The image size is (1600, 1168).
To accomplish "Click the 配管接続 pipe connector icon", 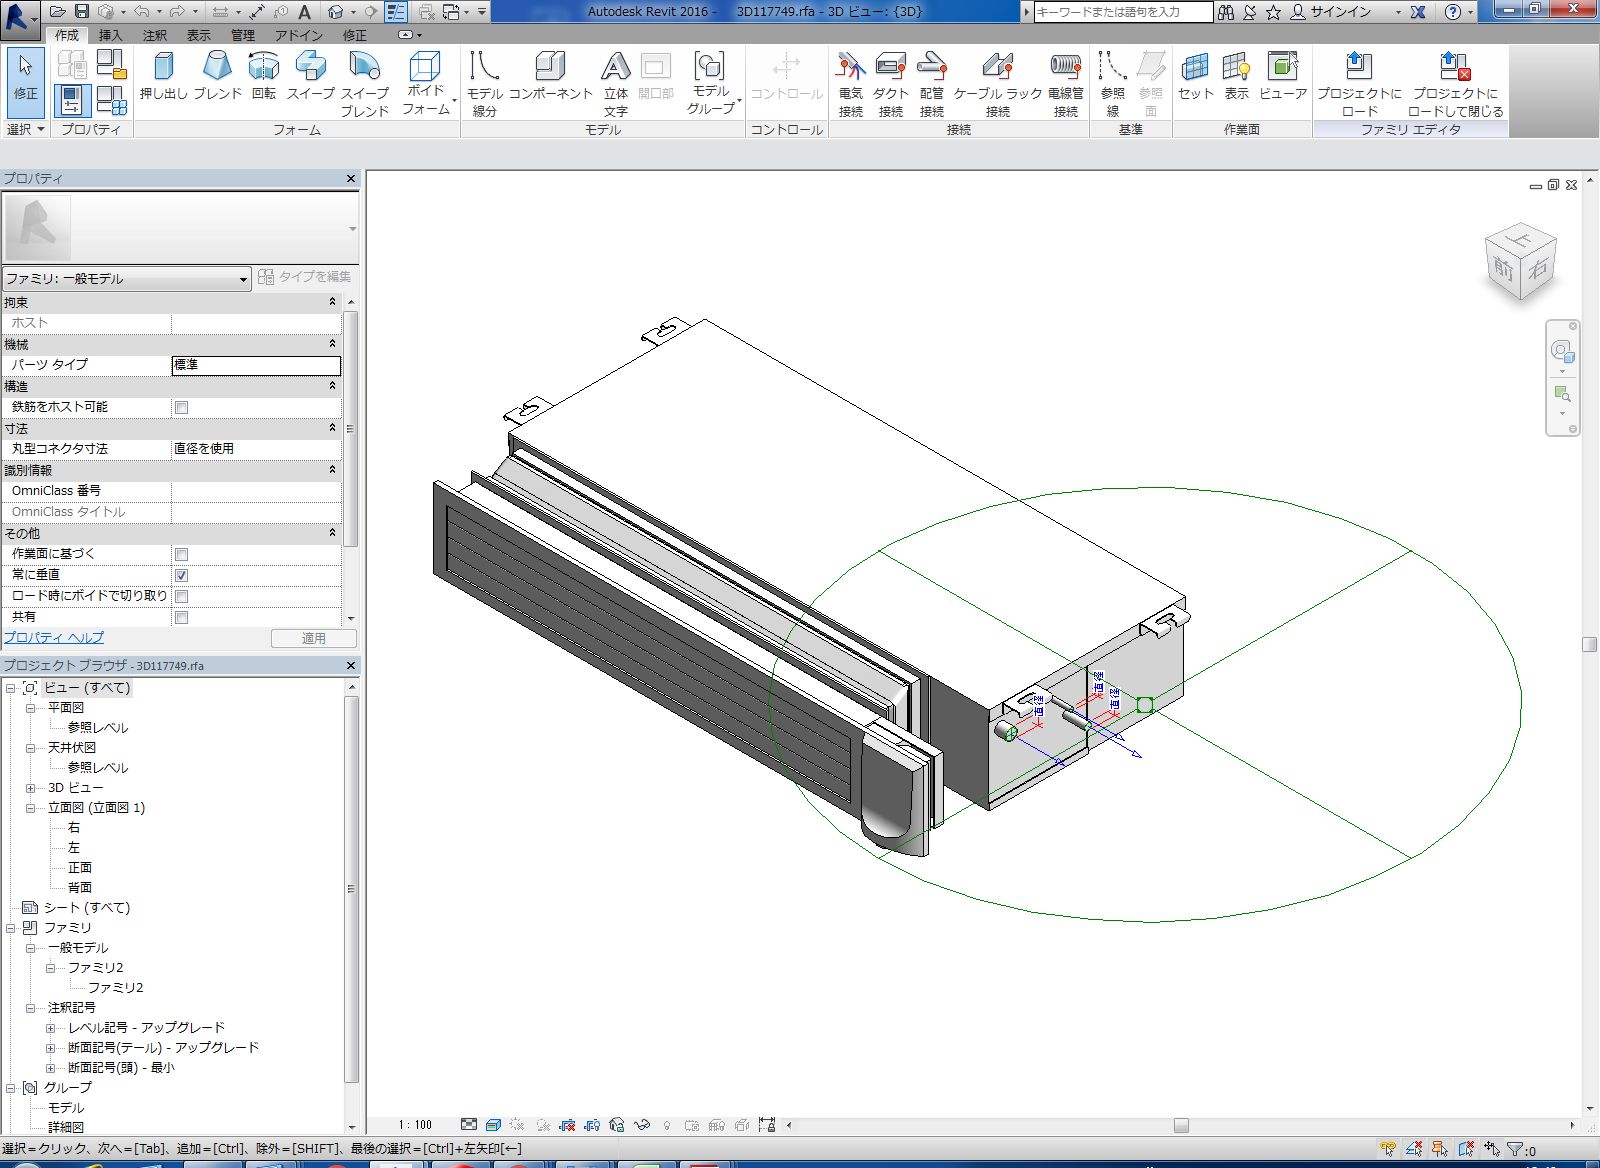I will tap(931, 82).
